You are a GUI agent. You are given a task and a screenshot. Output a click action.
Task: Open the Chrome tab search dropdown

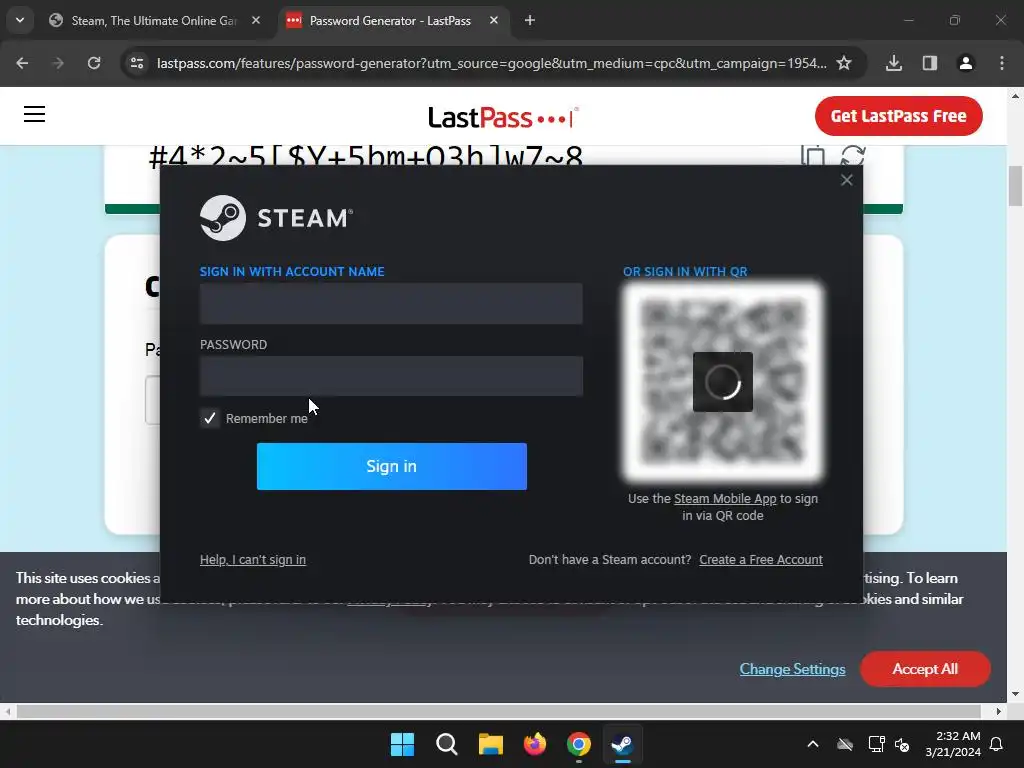[20, 20]
